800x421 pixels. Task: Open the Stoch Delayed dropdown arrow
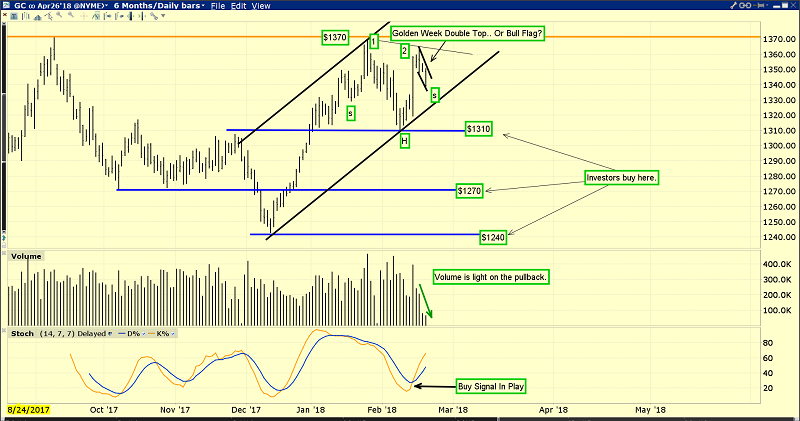[x=110, y=334]
